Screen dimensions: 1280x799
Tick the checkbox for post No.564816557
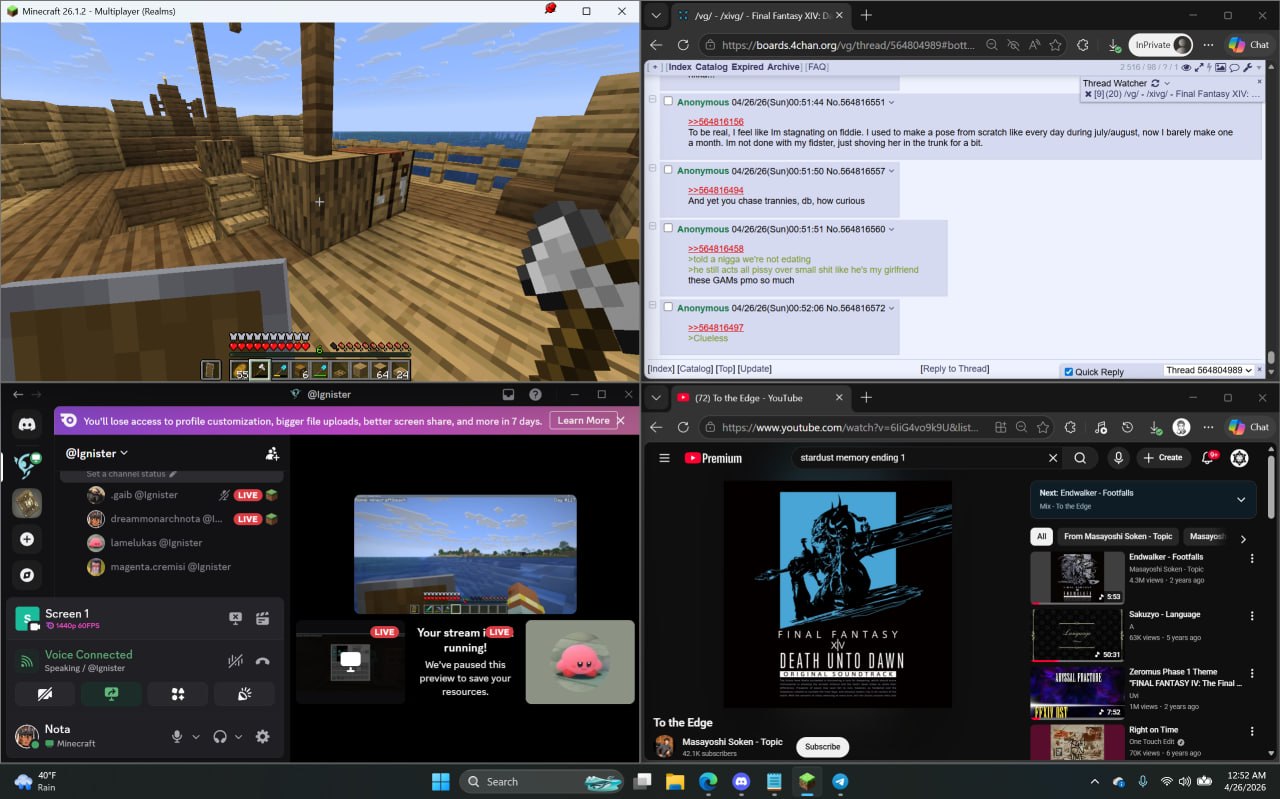coord(668,170)
